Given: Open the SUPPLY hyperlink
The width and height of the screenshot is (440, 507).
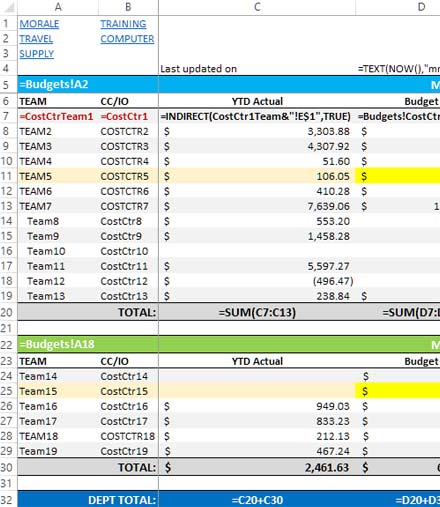Looking at the screenshot, I should coord(36,54).
